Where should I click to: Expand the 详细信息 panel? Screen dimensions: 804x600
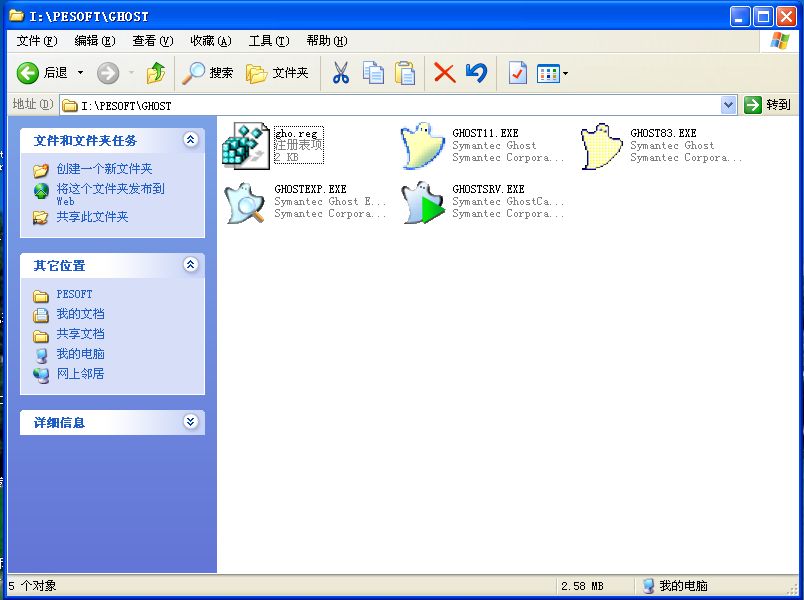pyautogui.click(x=191, y=422)
